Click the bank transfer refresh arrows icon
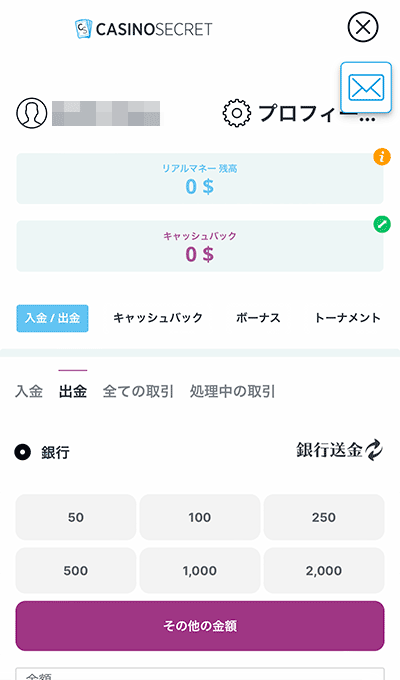Screen dimensions: 400x680 [374, 450]
